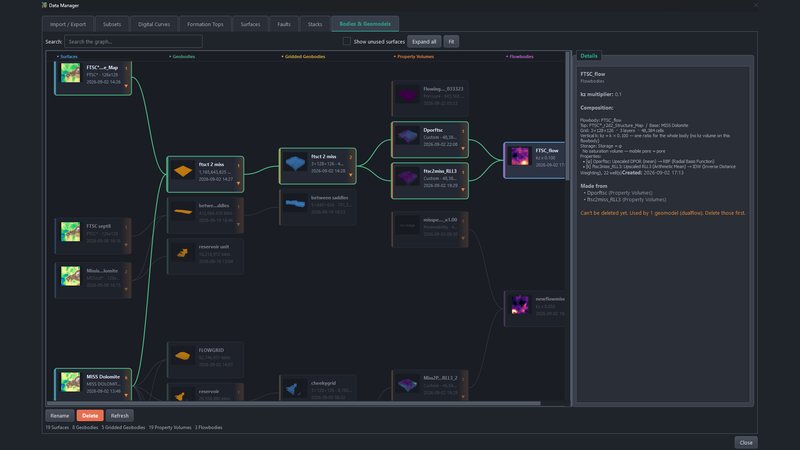Click the Rename button
800x450 pixels.
coord(60,415)
